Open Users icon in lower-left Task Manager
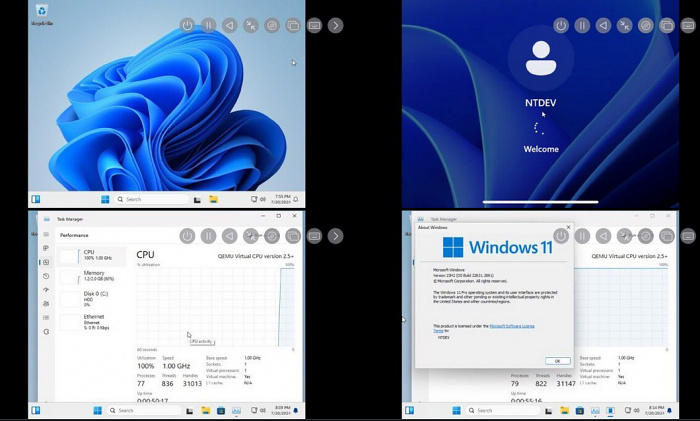 click(x=46, y=304)
